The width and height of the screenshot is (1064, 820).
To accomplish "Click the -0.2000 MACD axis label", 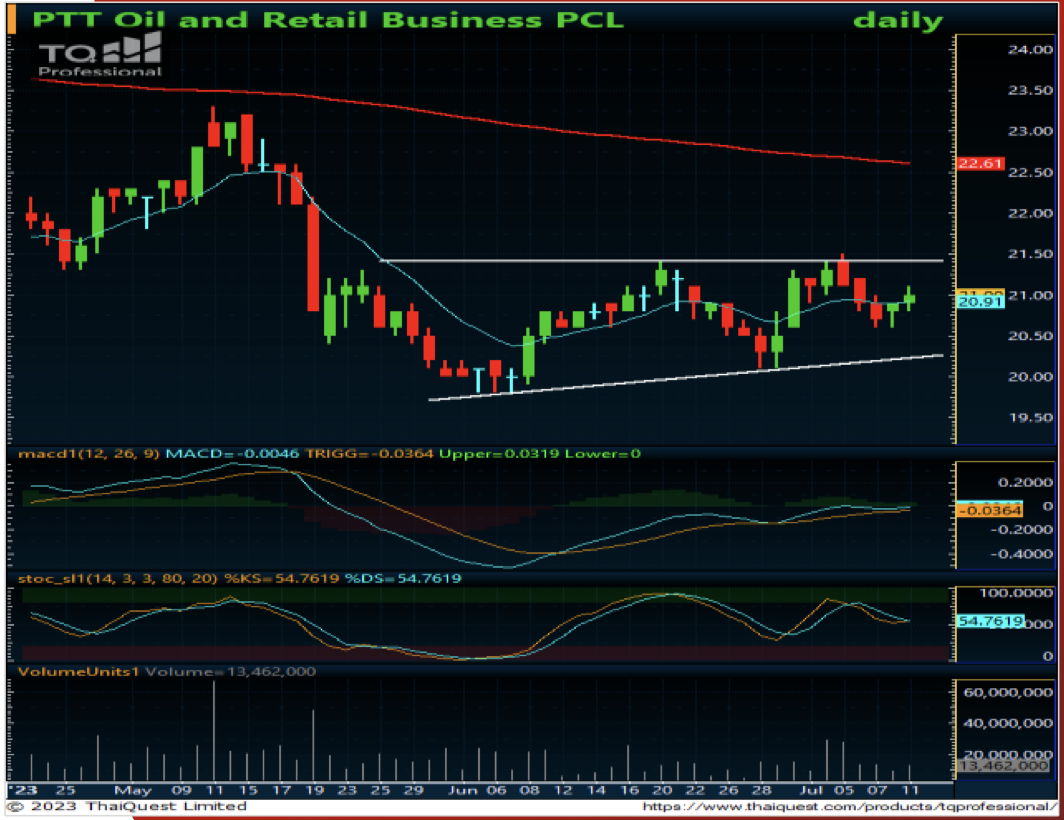I will (1022, 529).
